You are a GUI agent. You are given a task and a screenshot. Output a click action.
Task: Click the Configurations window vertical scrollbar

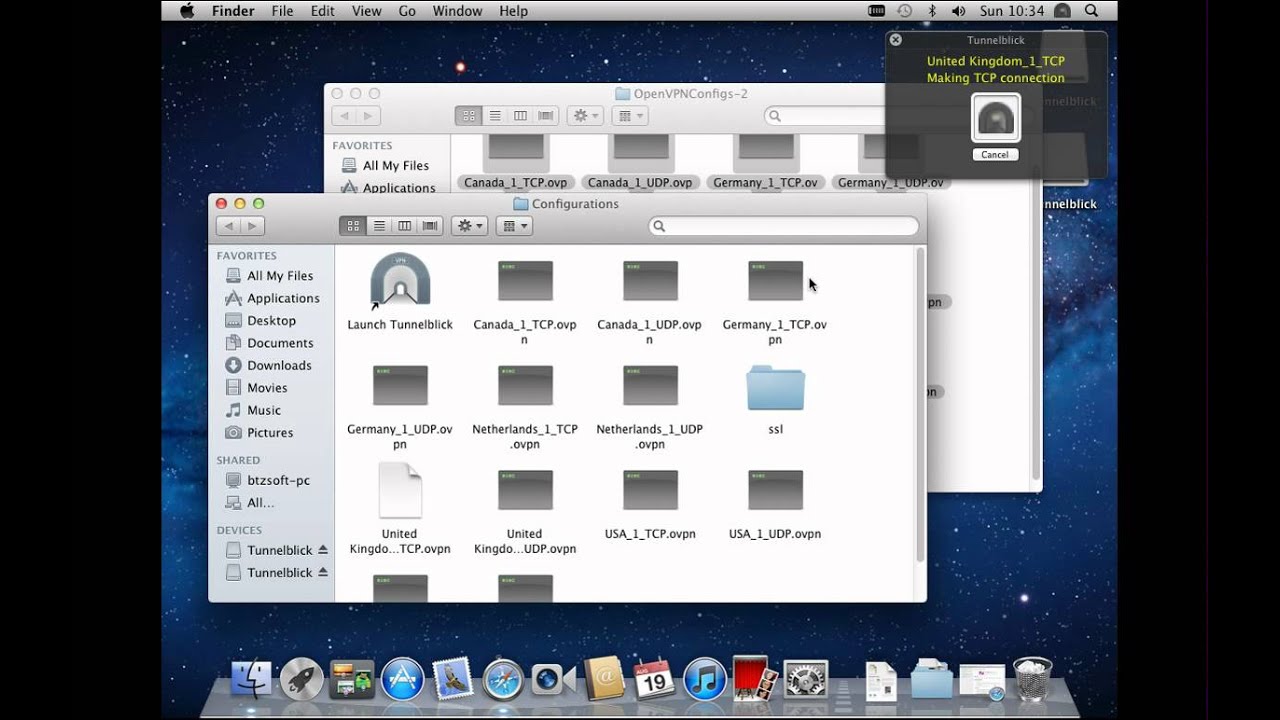pyautogui.click(x=920, y=404)
